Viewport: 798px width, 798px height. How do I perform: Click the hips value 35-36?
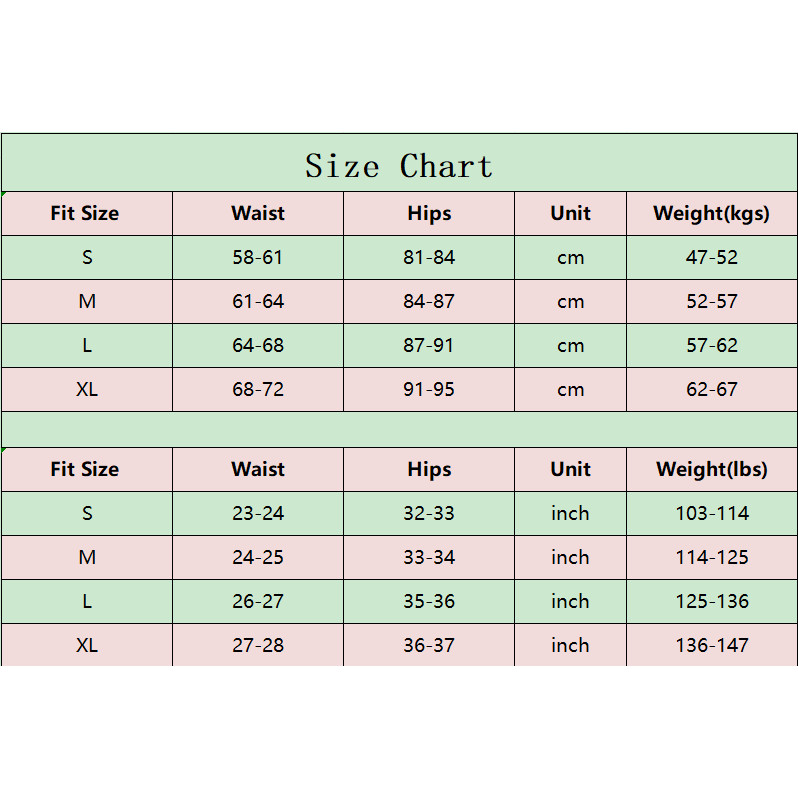pyautogui.click(x=429, y=601)
